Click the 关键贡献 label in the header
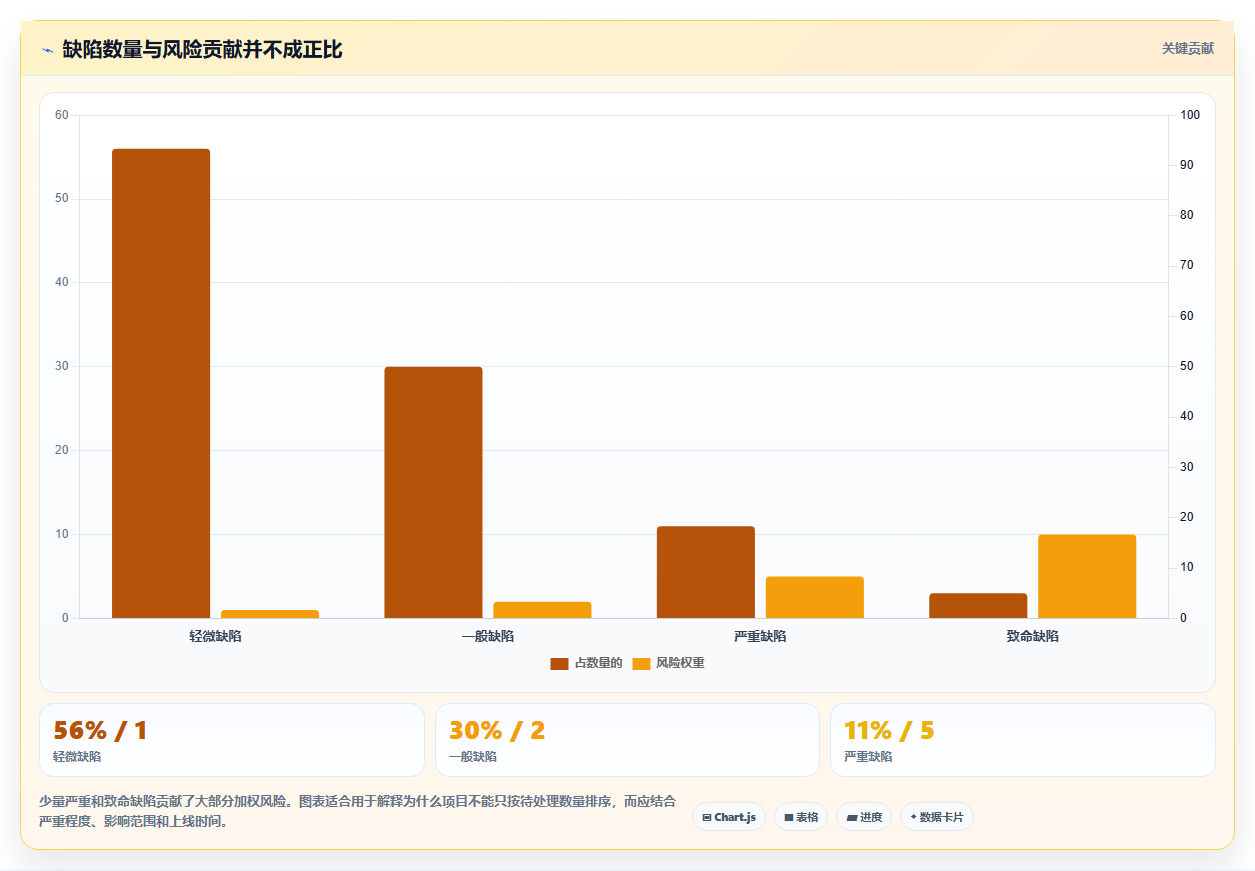This screenshot has height=871, width=1255. click(x=1188, y=49)
